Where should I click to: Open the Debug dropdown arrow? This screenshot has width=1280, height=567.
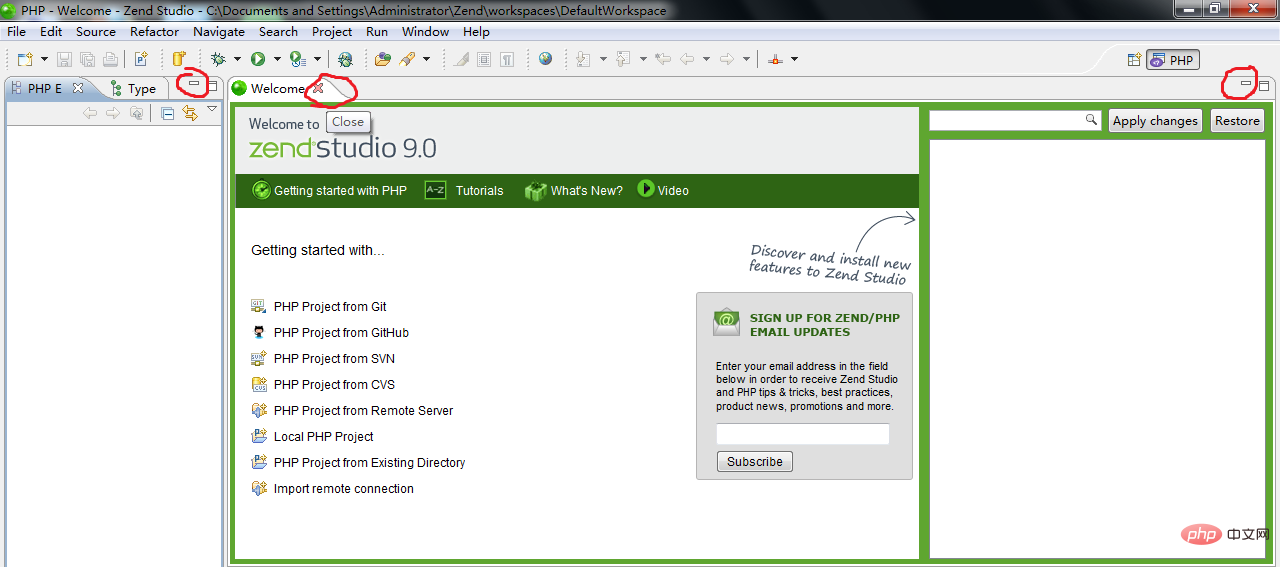point(237,60)
